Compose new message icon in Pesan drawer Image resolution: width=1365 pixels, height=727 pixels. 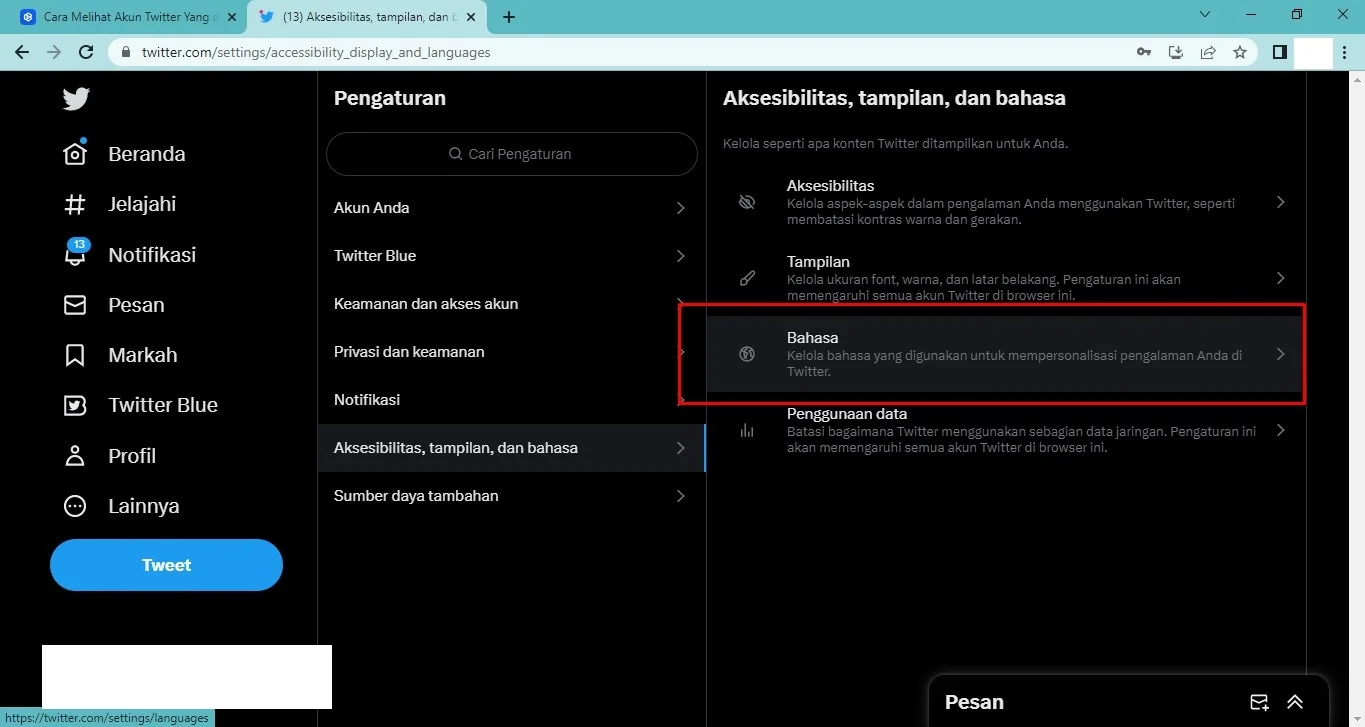click(x=1260, y=702)
